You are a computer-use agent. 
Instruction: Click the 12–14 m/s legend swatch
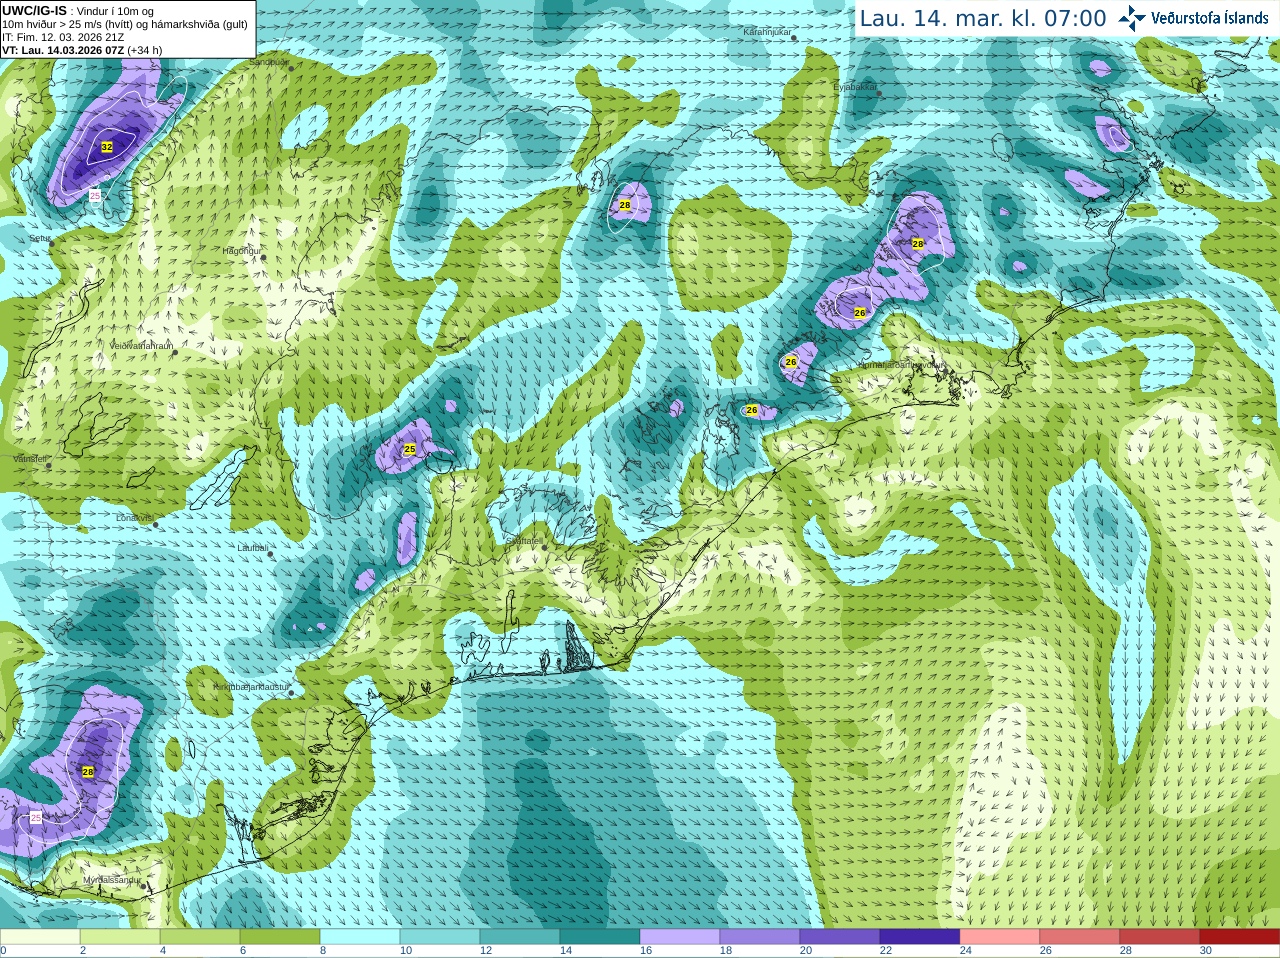pos(520,937)
